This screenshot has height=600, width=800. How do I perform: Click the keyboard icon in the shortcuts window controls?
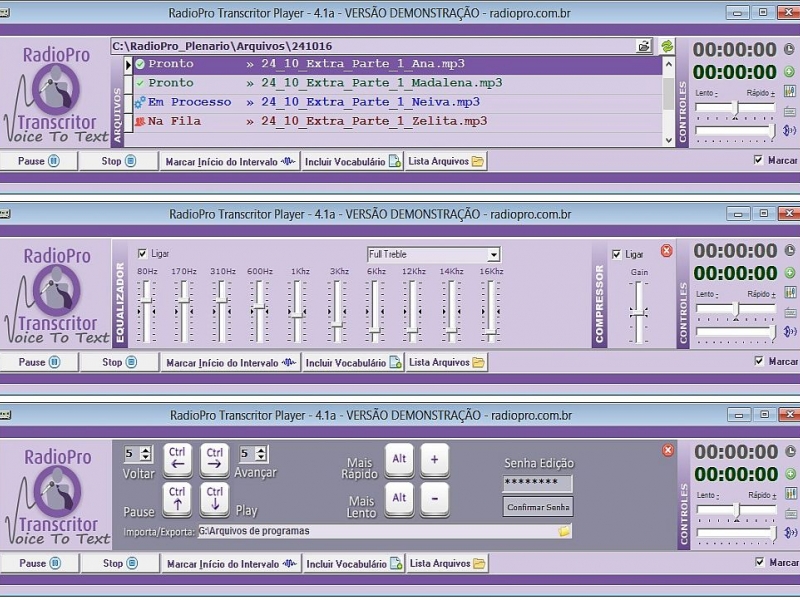pos(792,513)
